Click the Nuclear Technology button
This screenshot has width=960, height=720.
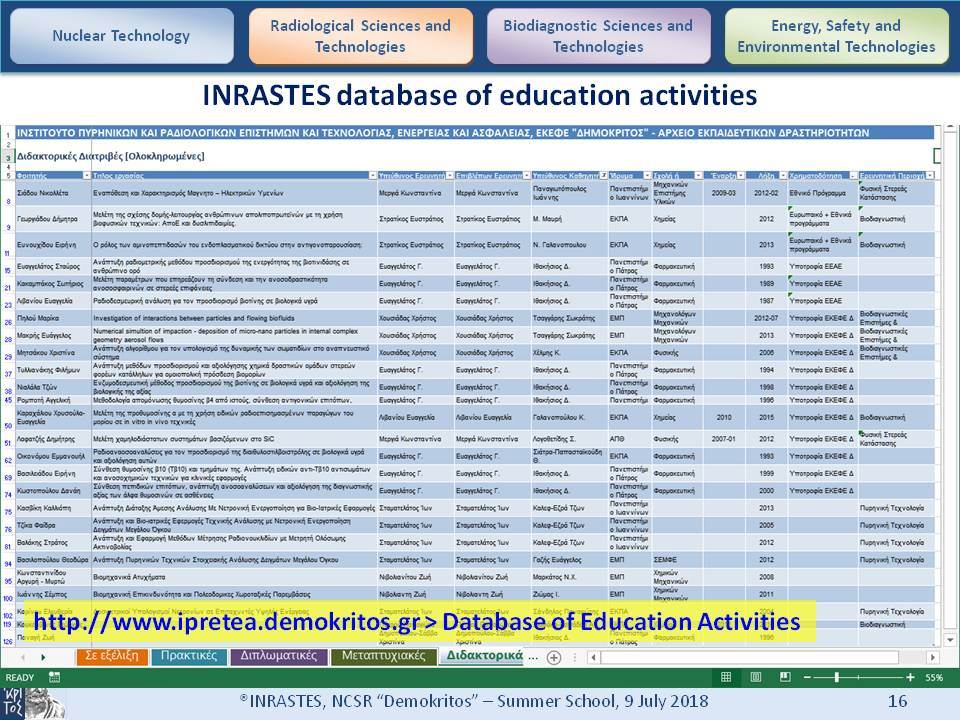pyautogui.click(x=121, y=36)
